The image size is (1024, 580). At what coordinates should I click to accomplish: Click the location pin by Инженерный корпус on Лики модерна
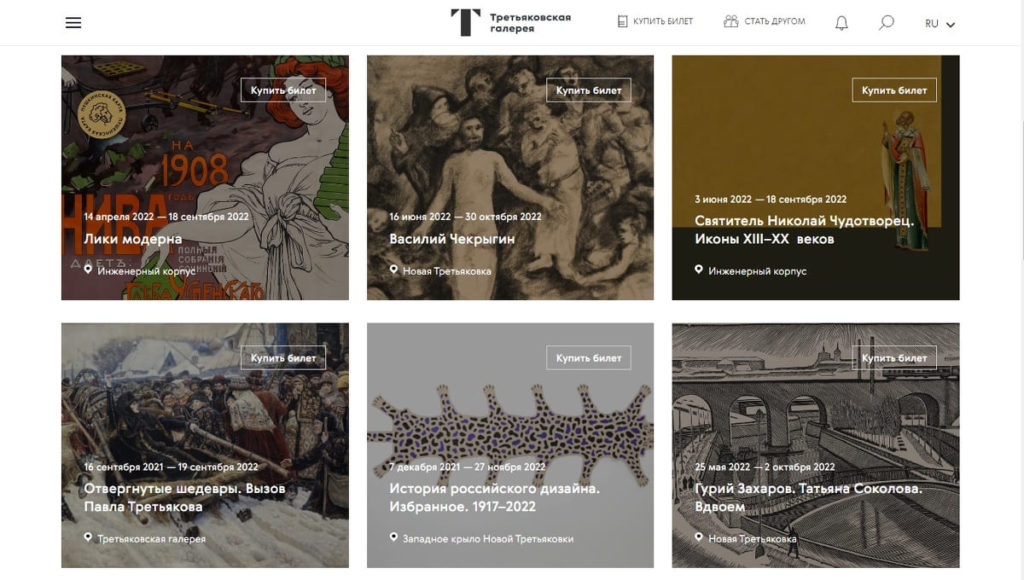[88, 269]
